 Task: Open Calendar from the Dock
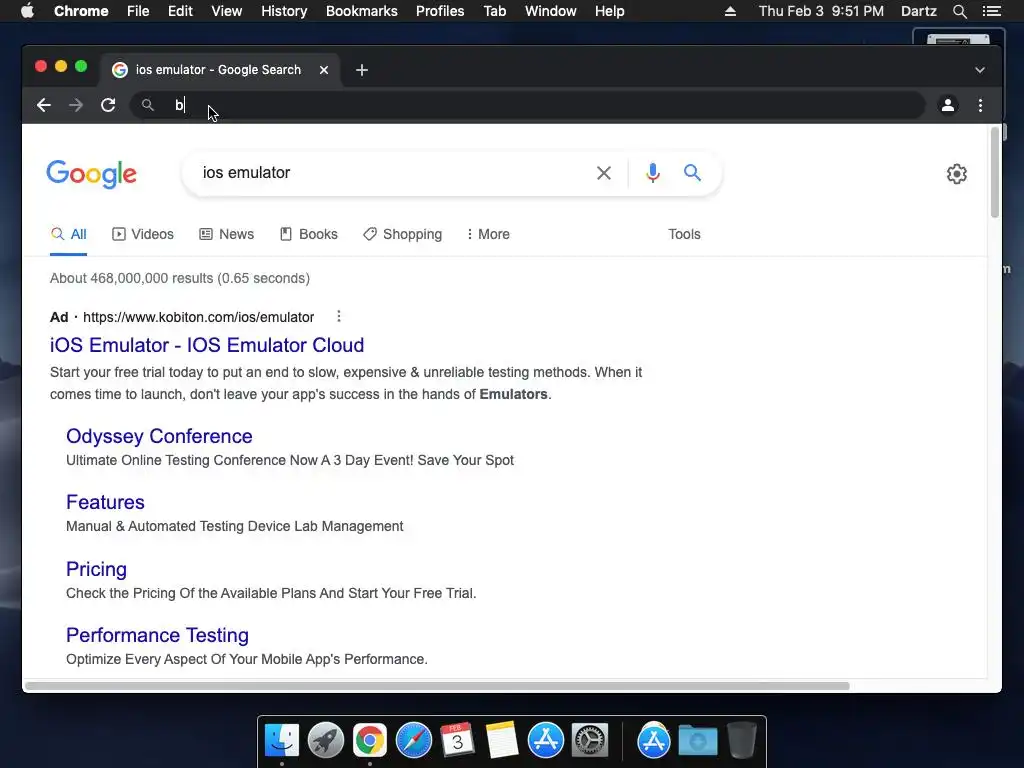click(x=457, y=741)
